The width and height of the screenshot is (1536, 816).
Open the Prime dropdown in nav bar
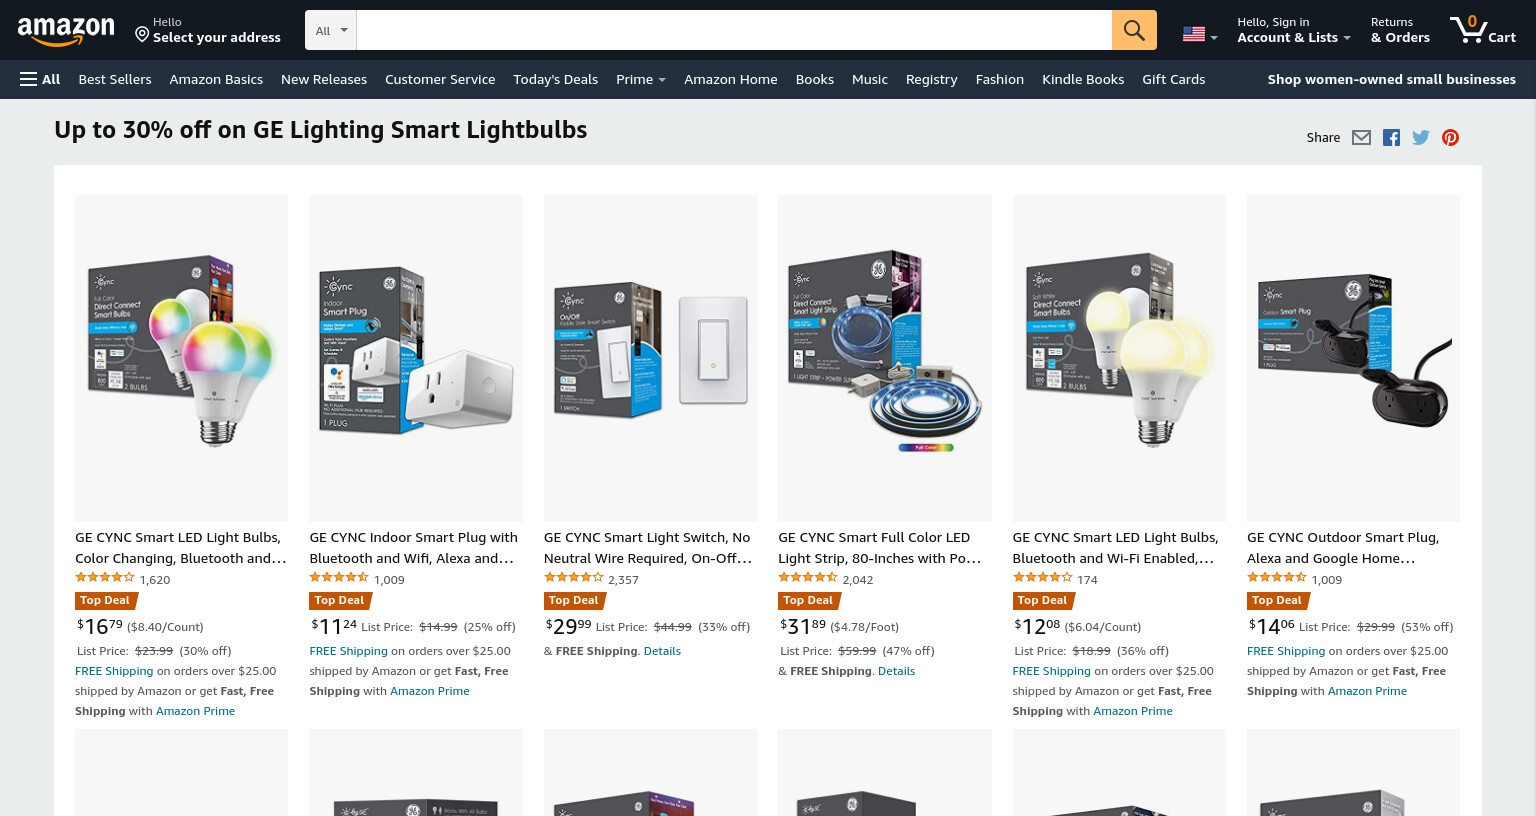coord(640,79)
